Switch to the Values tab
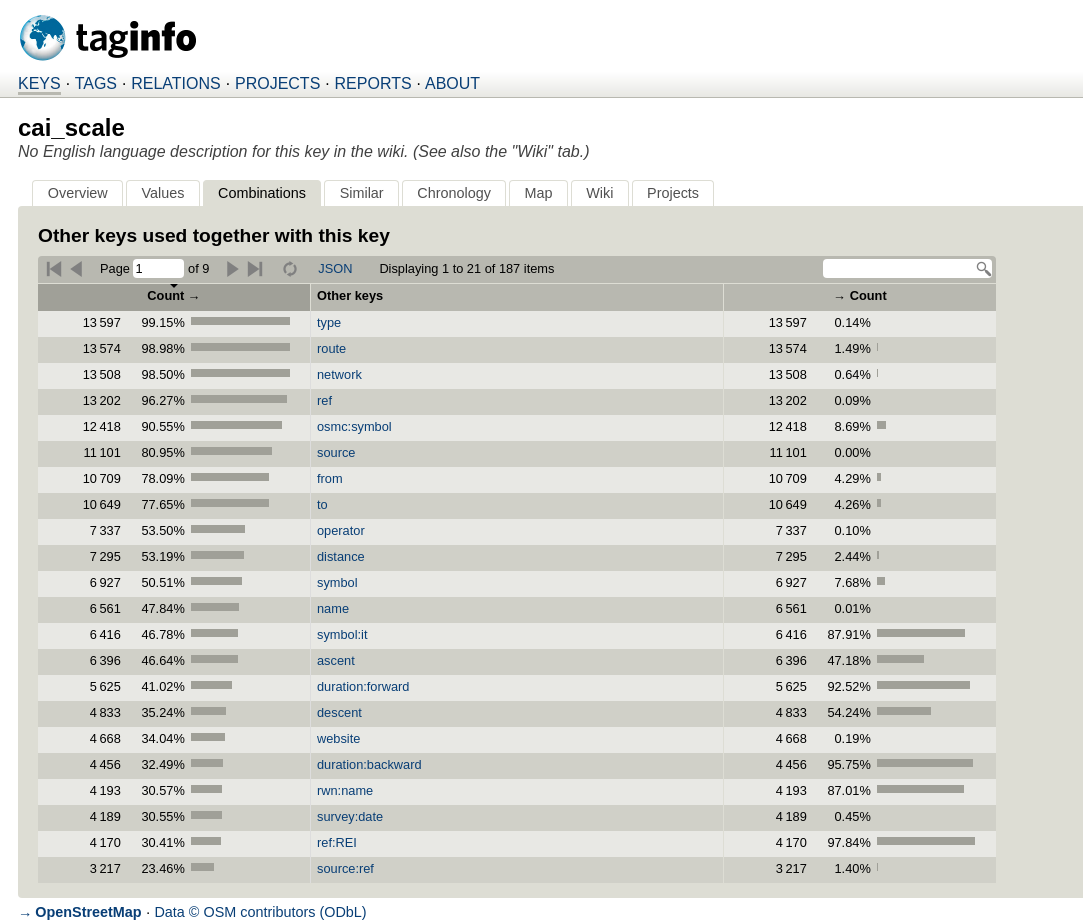 coord(162,193)
